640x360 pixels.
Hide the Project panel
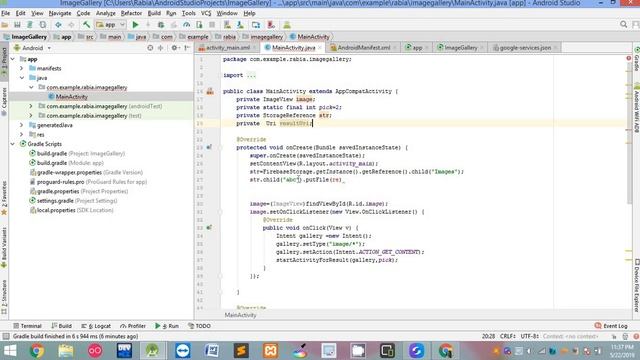coord(187,48)
